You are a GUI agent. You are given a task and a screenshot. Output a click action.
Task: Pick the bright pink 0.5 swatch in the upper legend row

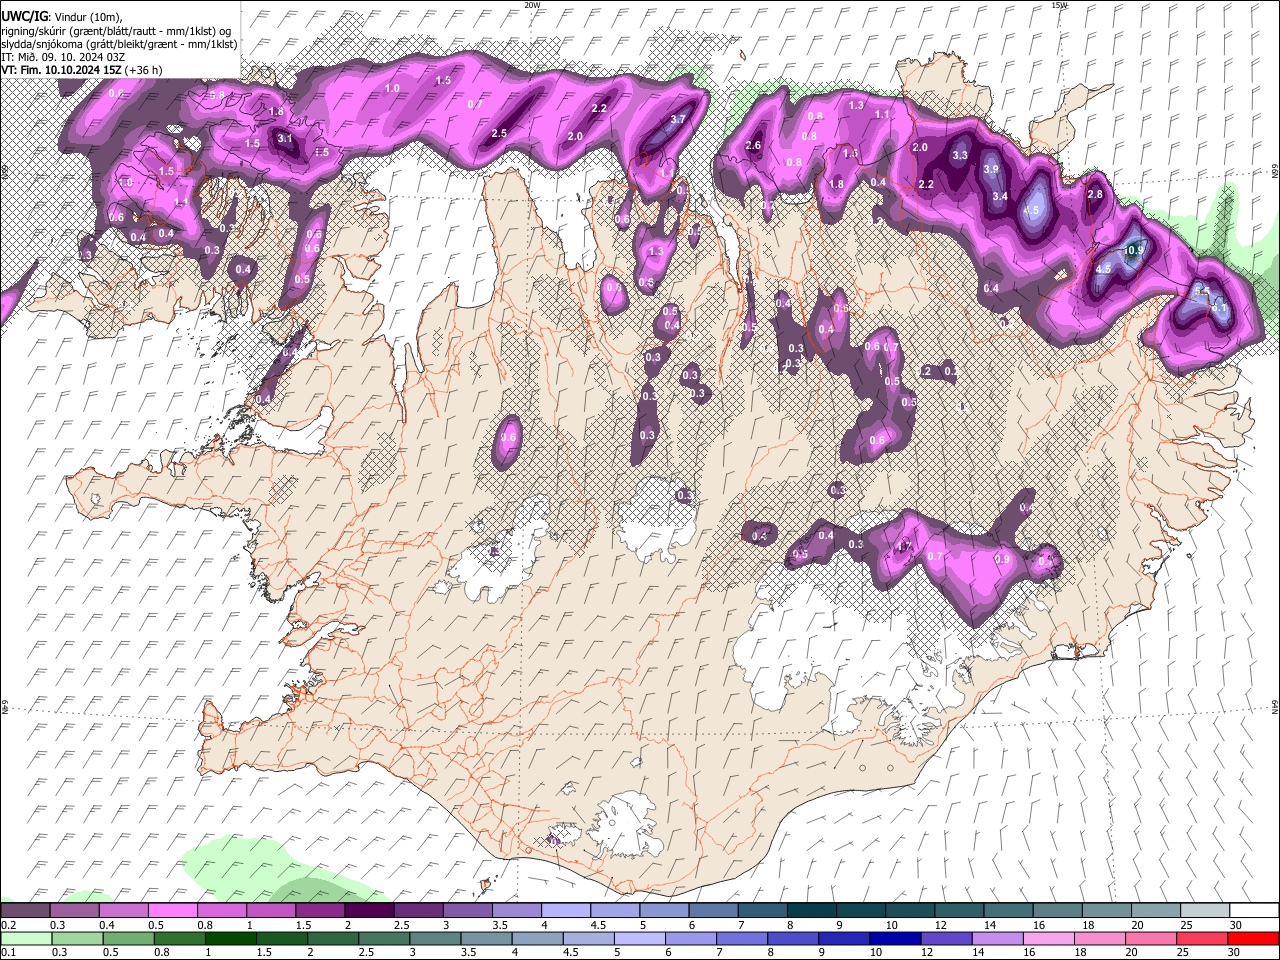(x=172, y=911)
